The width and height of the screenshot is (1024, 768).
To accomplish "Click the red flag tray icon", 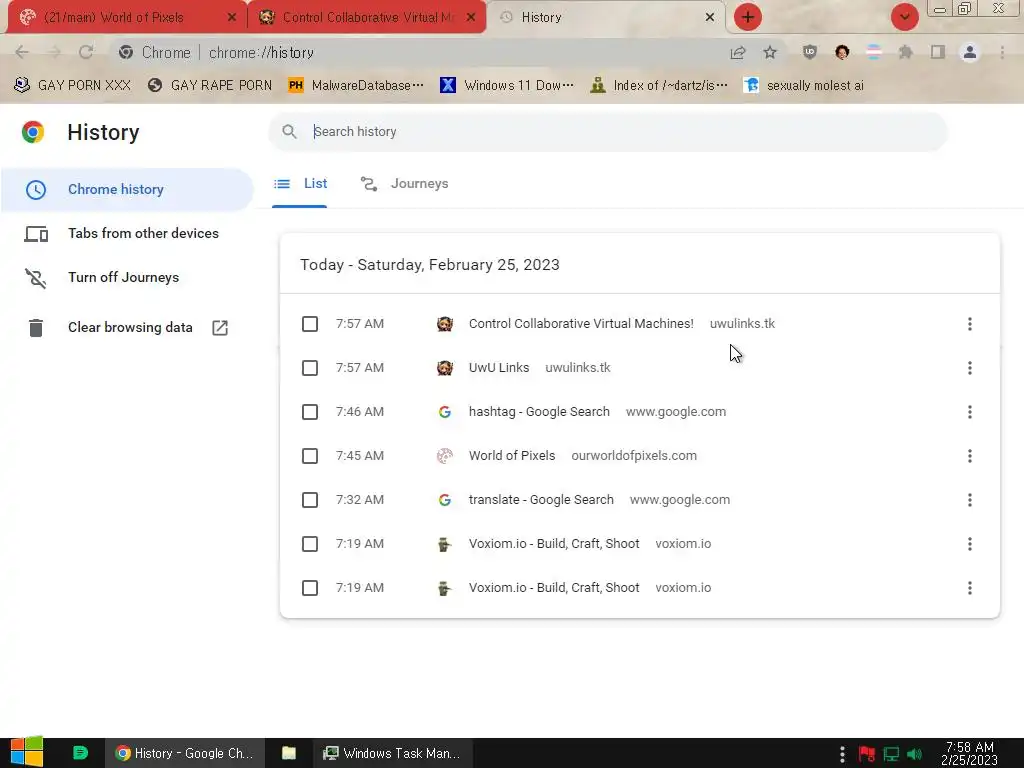I will coord(867,754).
